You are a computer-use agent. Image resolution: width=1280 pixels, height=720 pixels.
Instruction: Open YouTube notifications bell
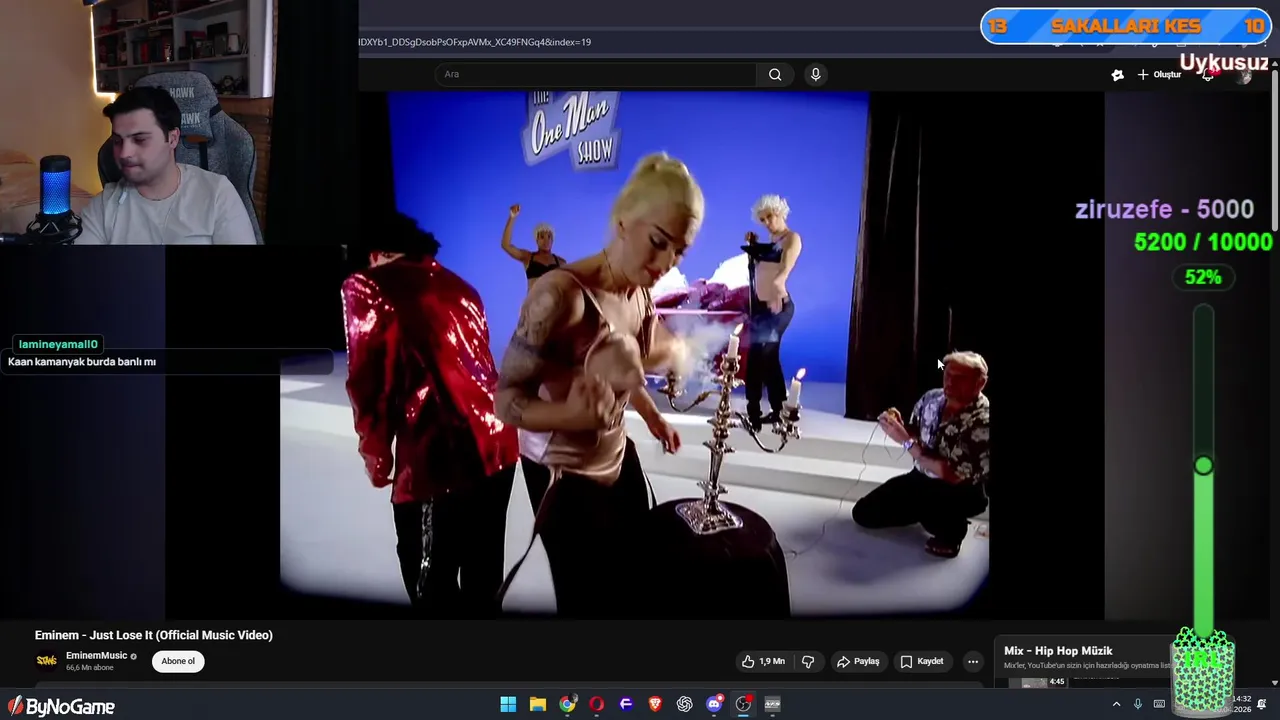1208,75
